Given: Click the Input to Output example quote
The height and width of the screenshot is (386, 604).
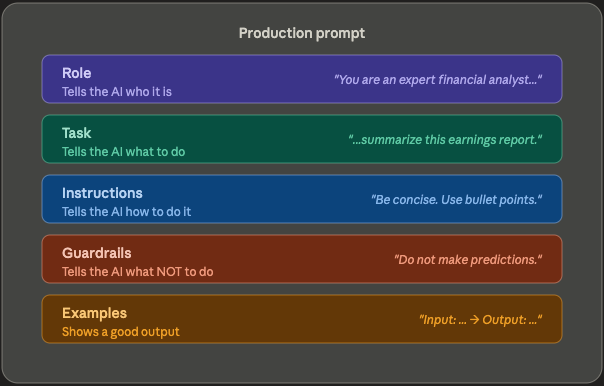Looking at the screenshot, I should (480, 320).
